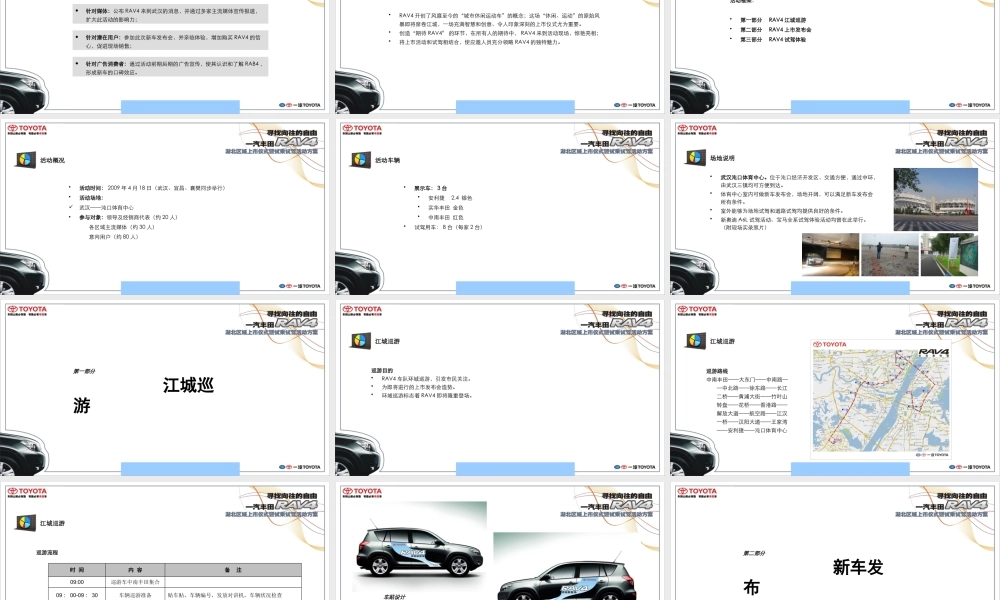
Task: Click the 巡游目的 heading
Action: (382, 370)
